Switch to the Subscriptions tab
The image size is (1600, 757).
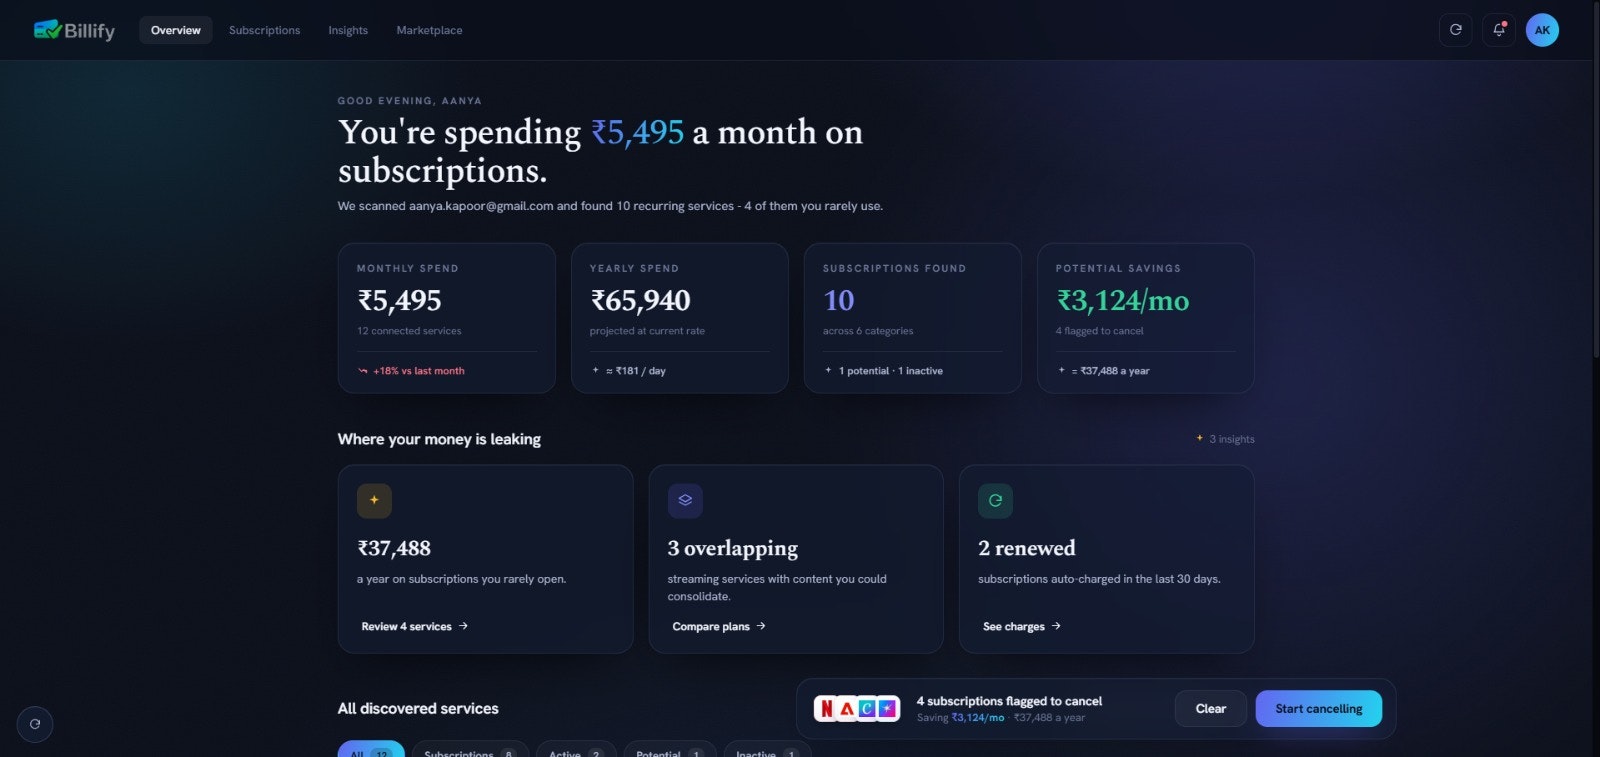coord(264,30)
